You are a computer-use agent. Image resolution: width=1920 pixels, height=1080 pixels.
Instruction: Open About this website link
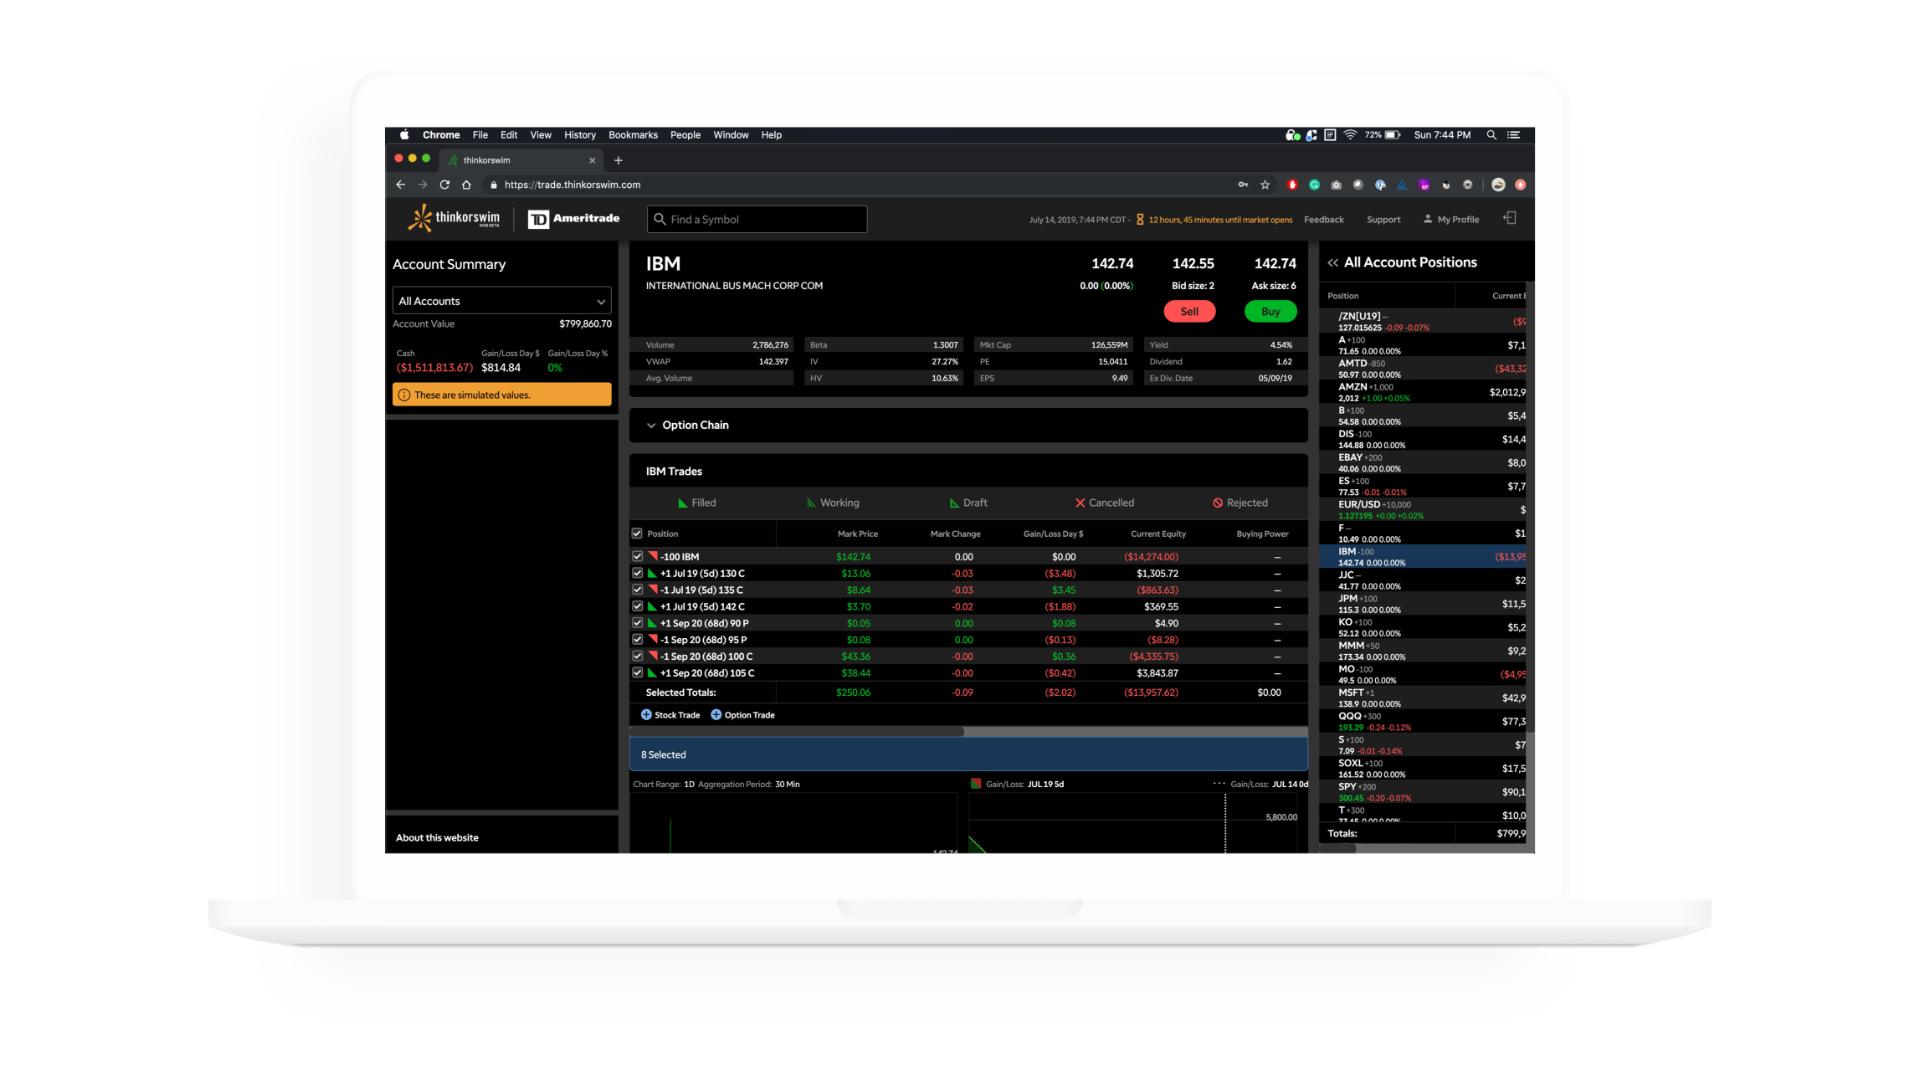437,838
